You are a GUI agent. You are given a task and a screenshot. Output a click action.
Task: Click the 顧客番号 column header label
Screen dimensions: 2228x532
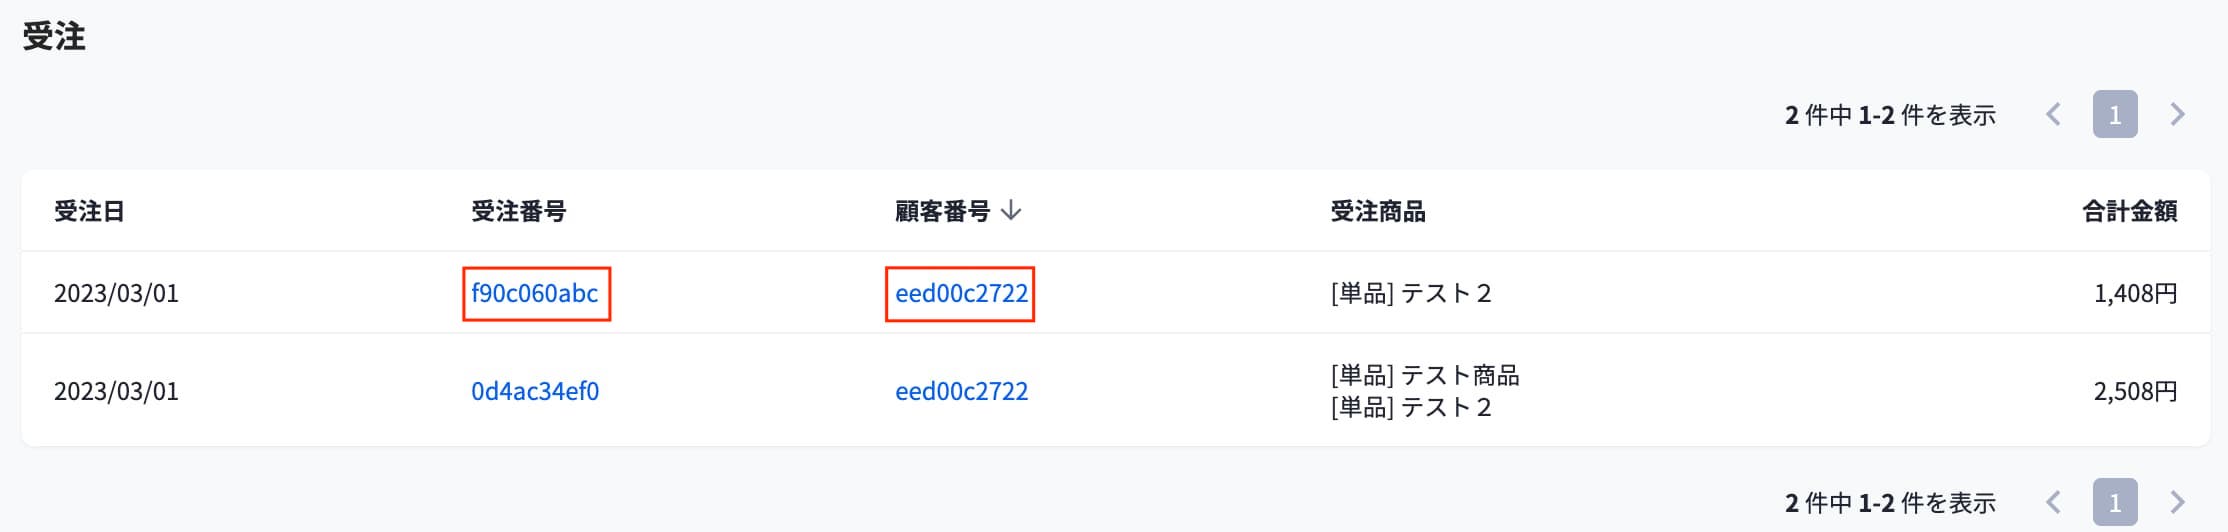[x=942, y=212]
